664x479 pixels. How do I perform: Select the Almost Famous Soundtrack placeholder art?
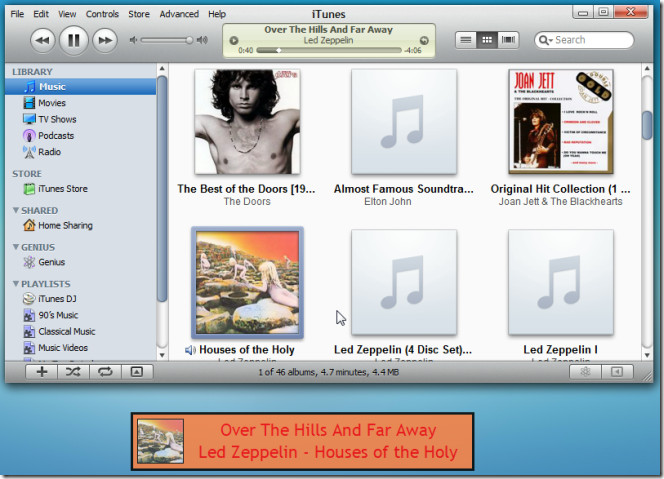click(x=404, y=122)
